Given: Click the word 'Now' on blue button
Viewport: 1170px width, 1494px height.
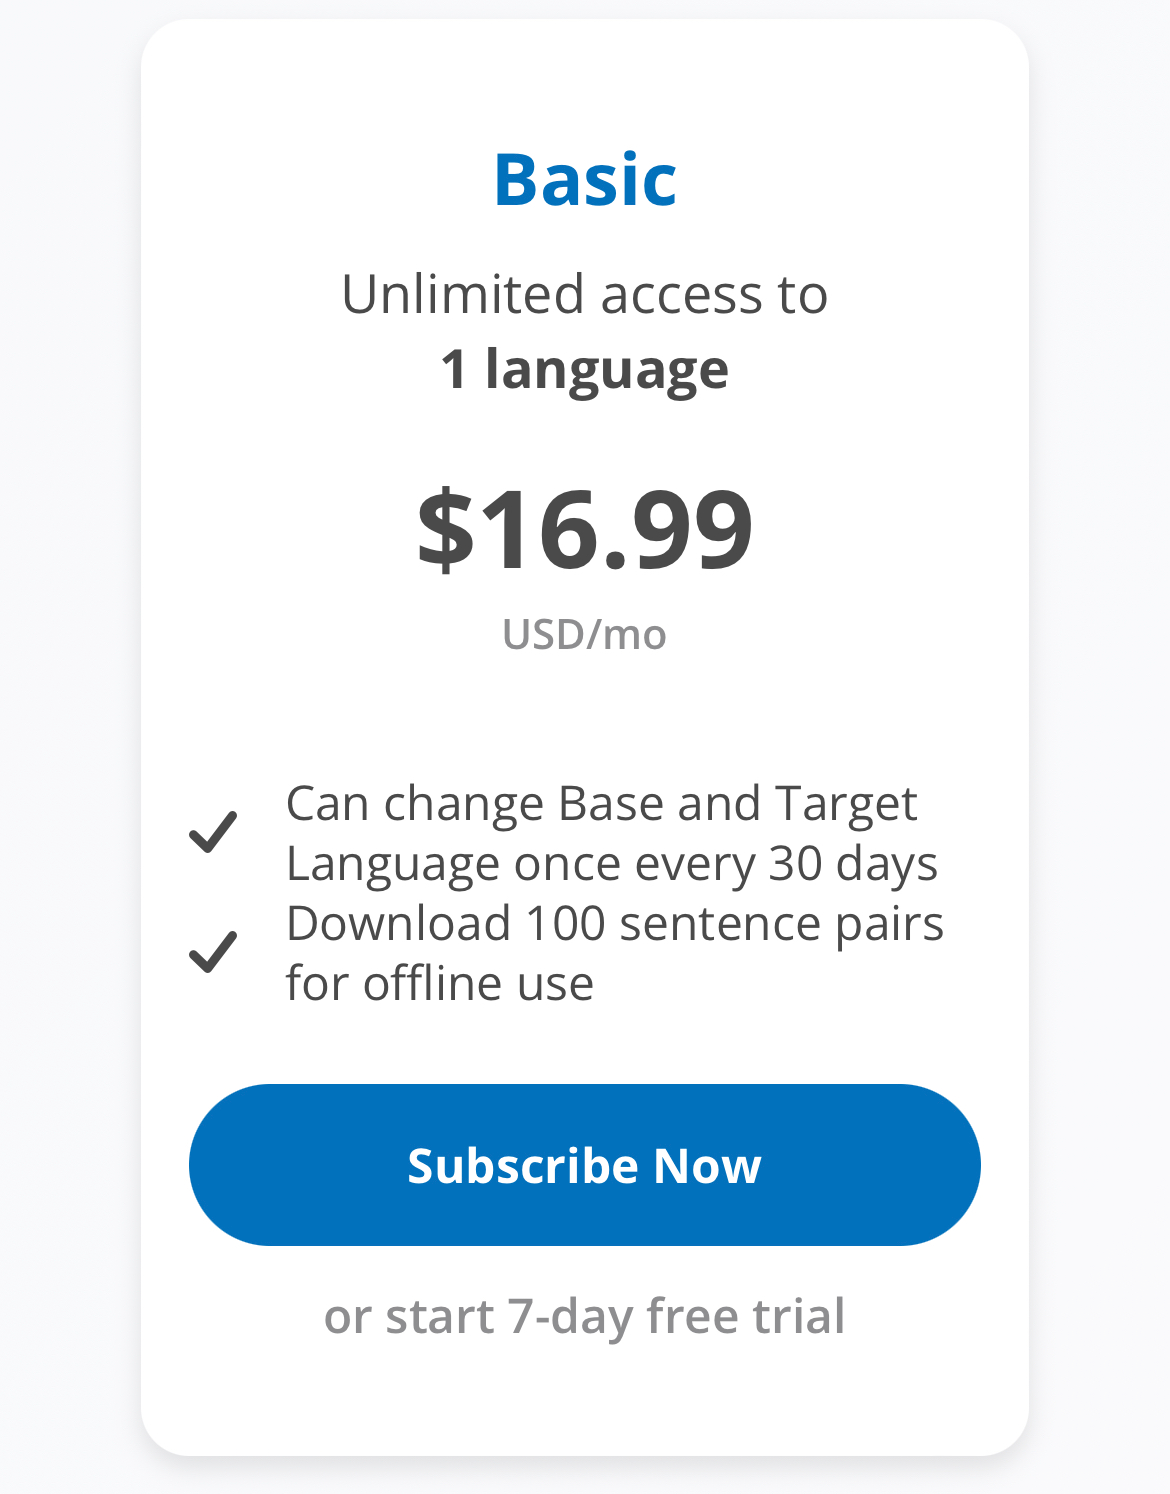Looking at the screenshot, I should click(707, 1166).
